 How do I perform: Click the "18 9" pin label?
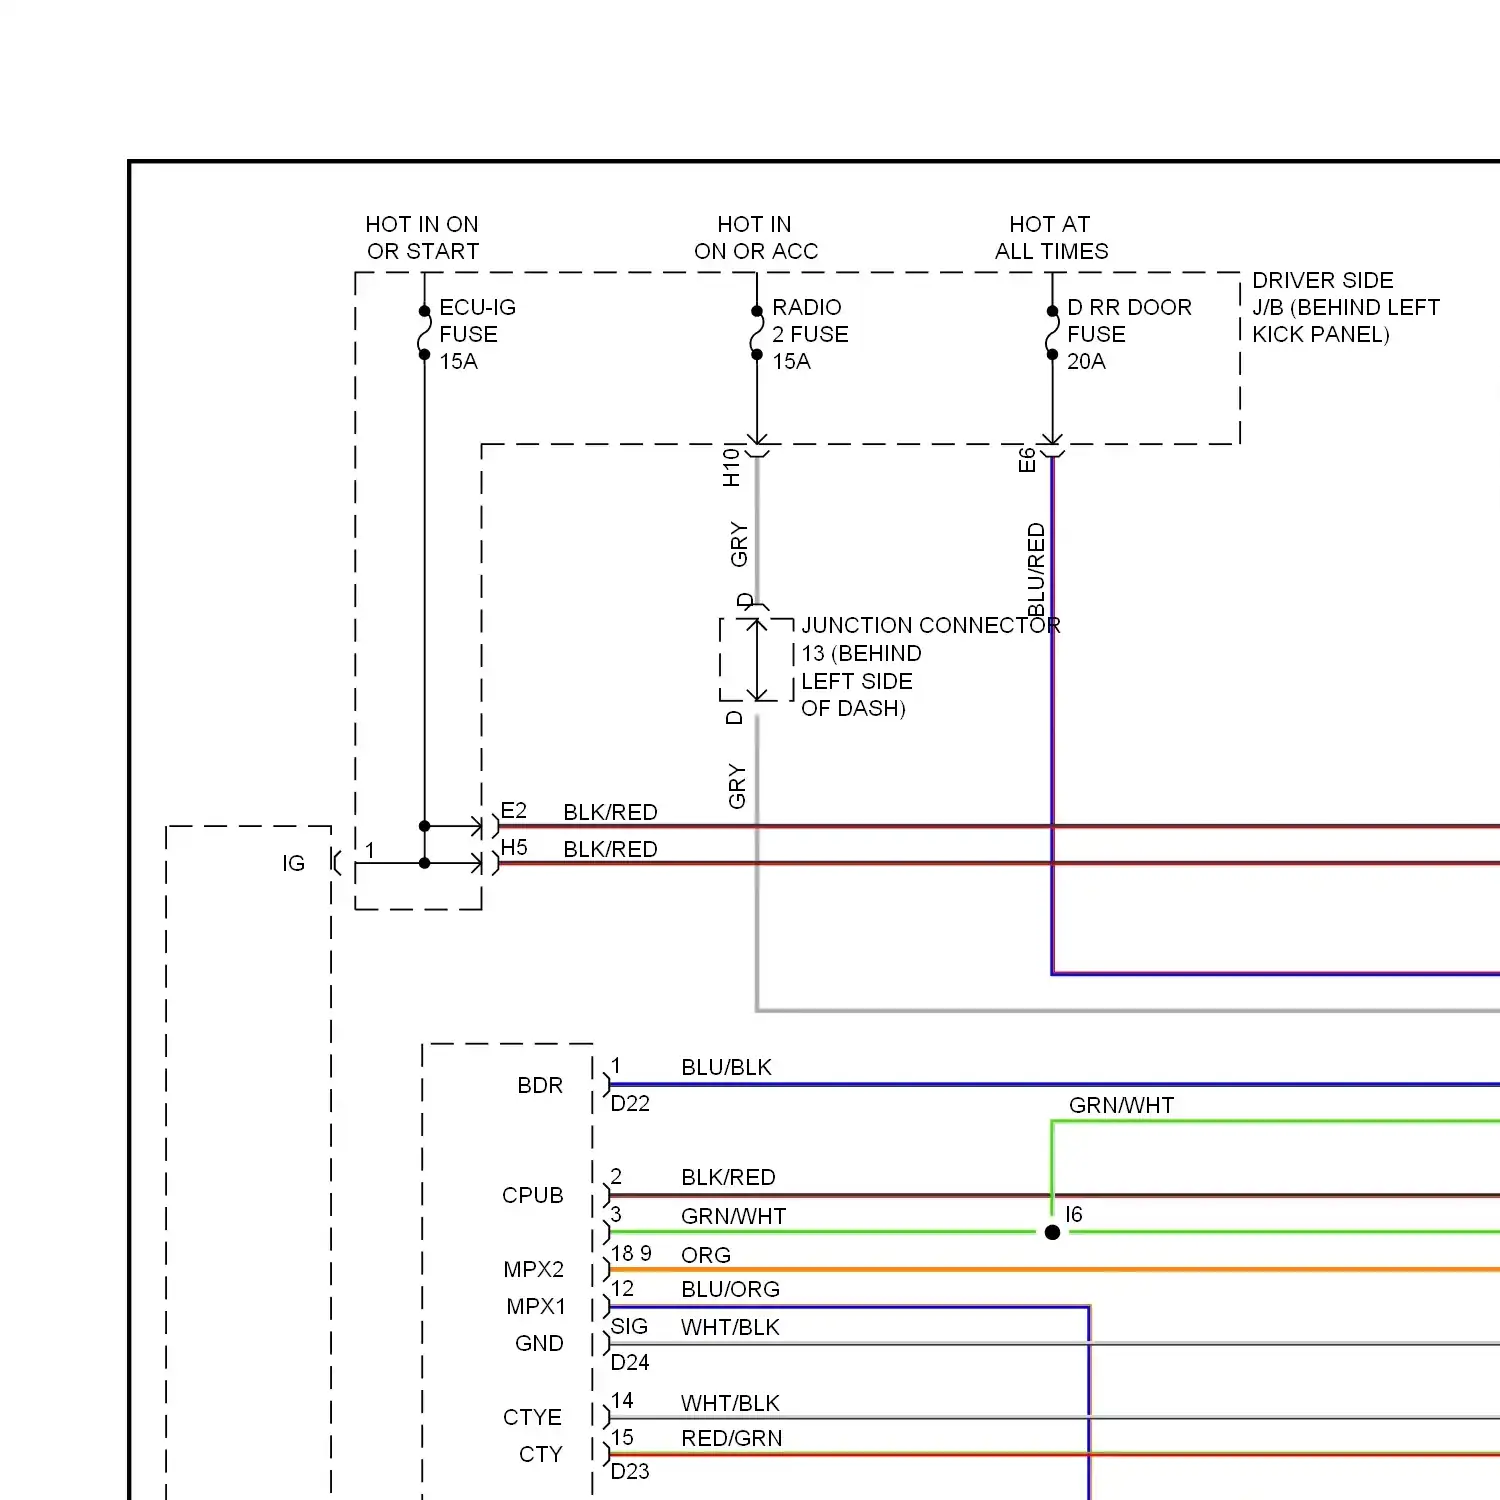coord(631,1253)
